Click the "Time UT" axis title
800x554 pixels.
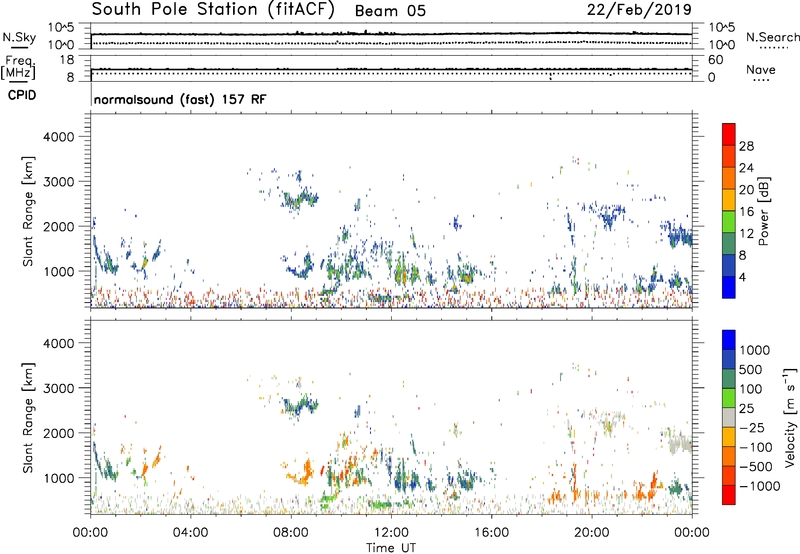391,548
